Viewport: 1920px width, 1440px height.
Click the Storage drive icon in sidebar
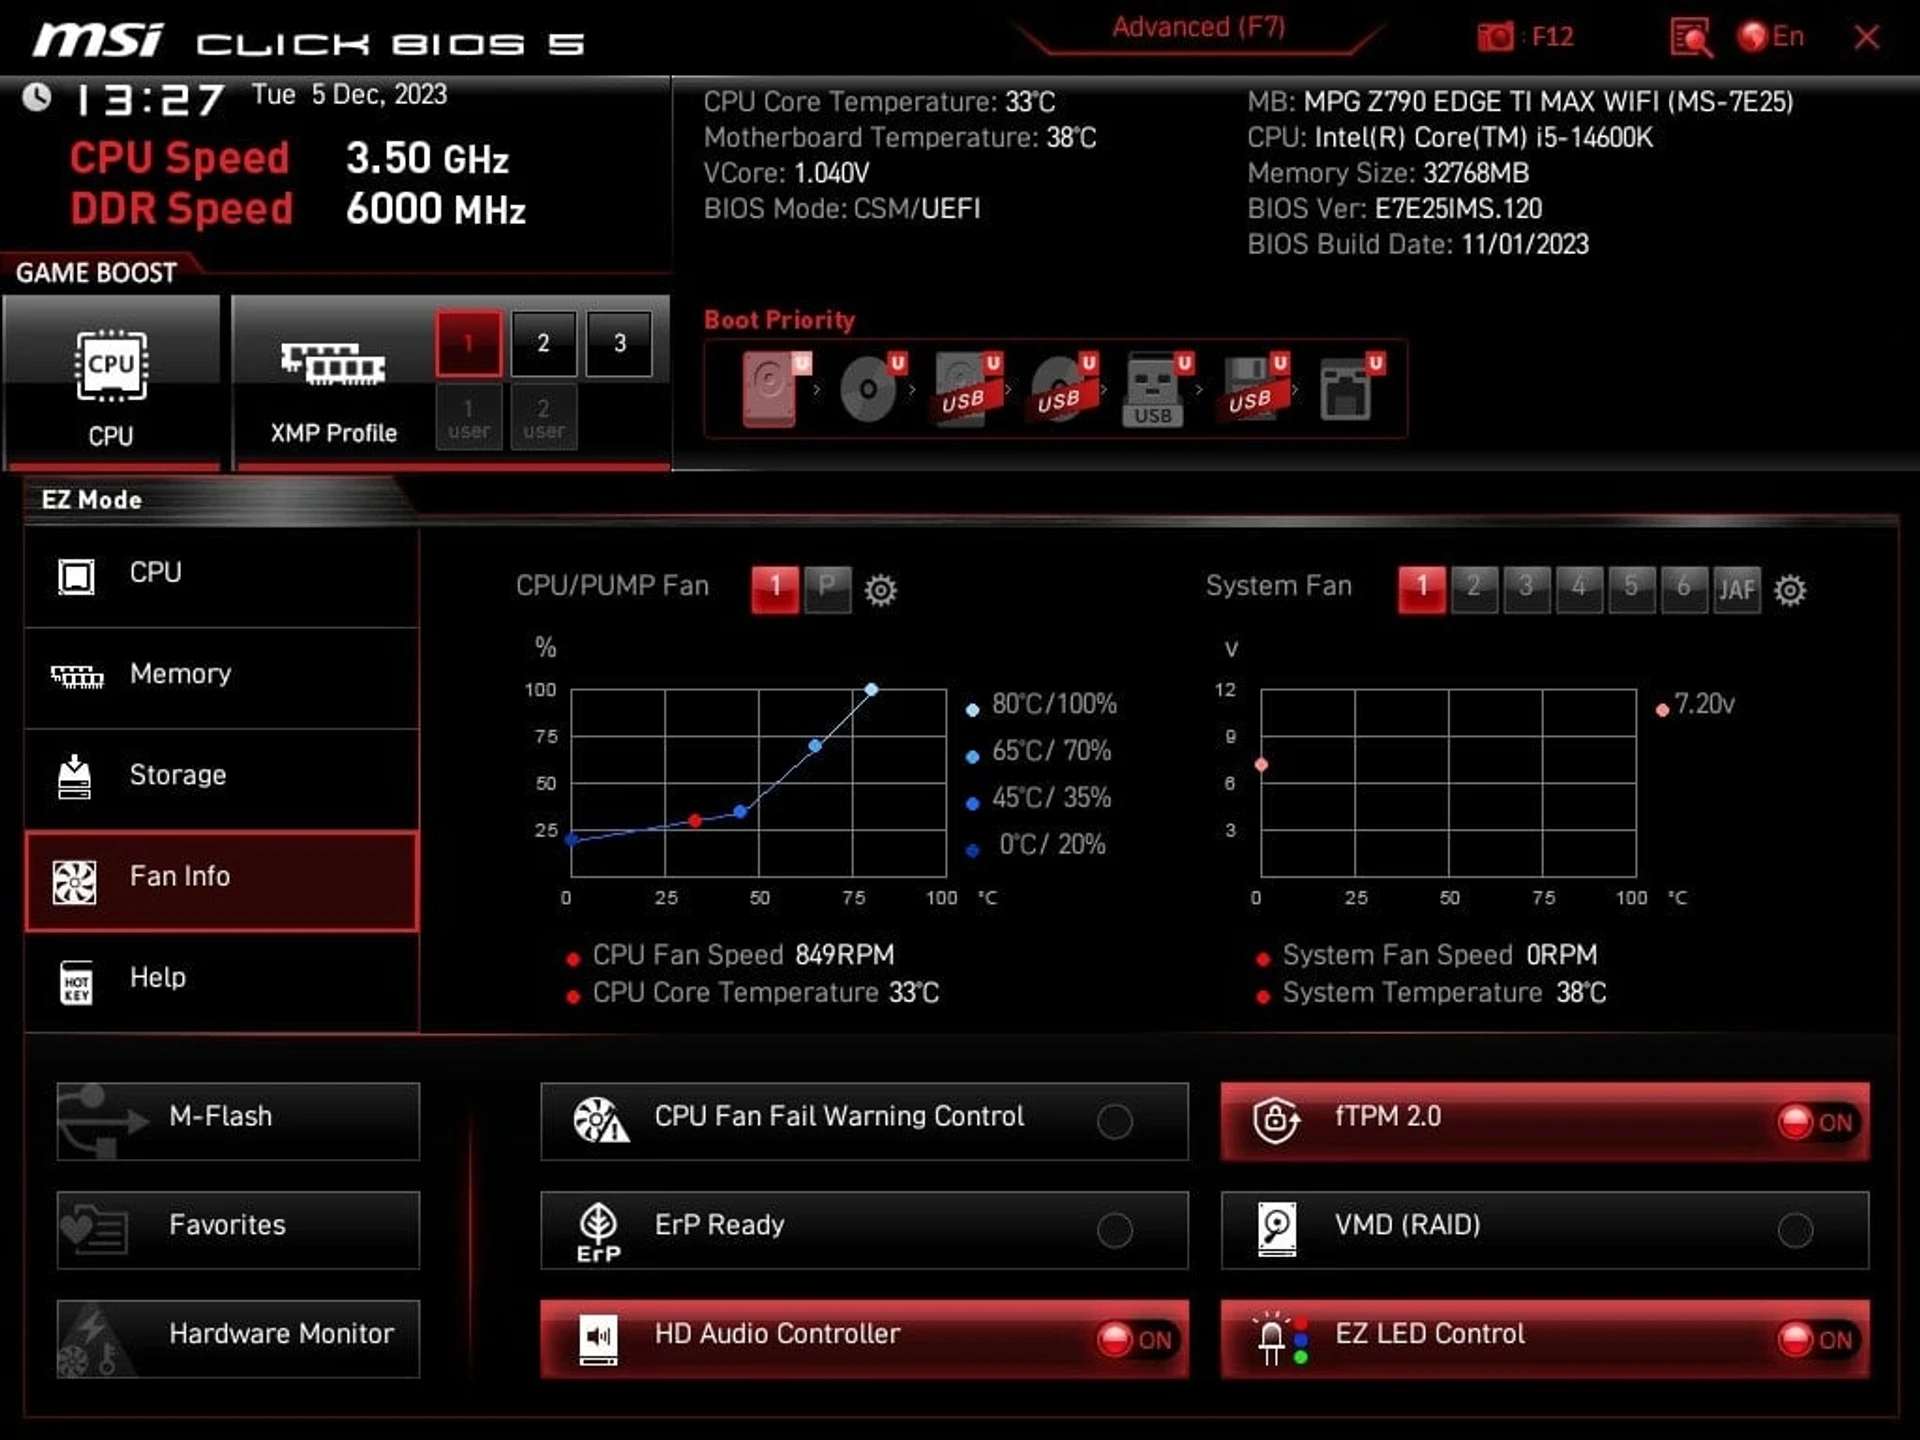pyautogui.click(x=75, y=777)
